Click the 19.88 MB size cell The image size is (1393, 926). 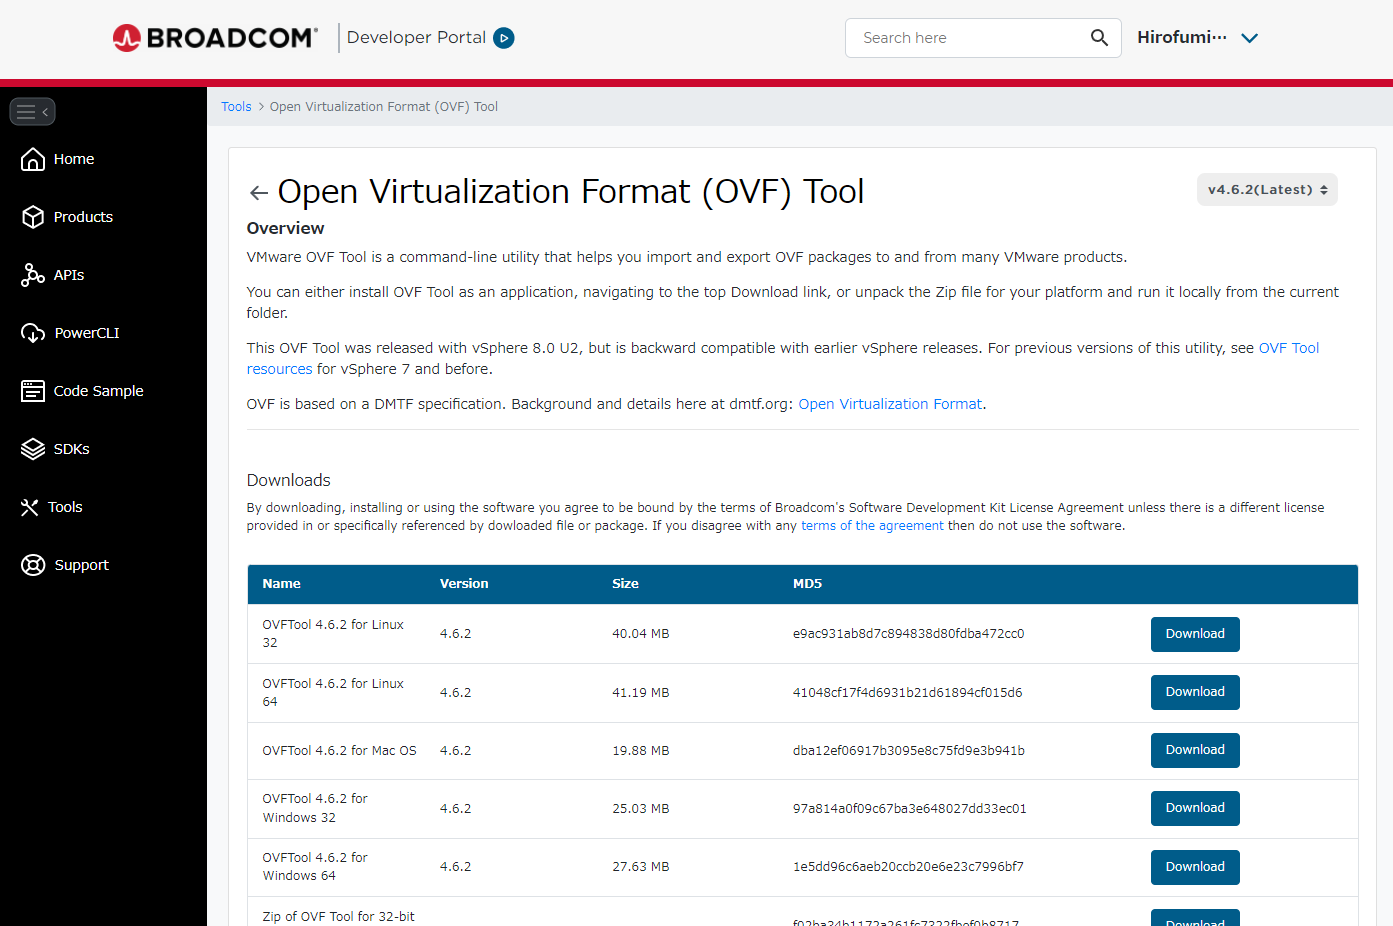tap(641, 751)
